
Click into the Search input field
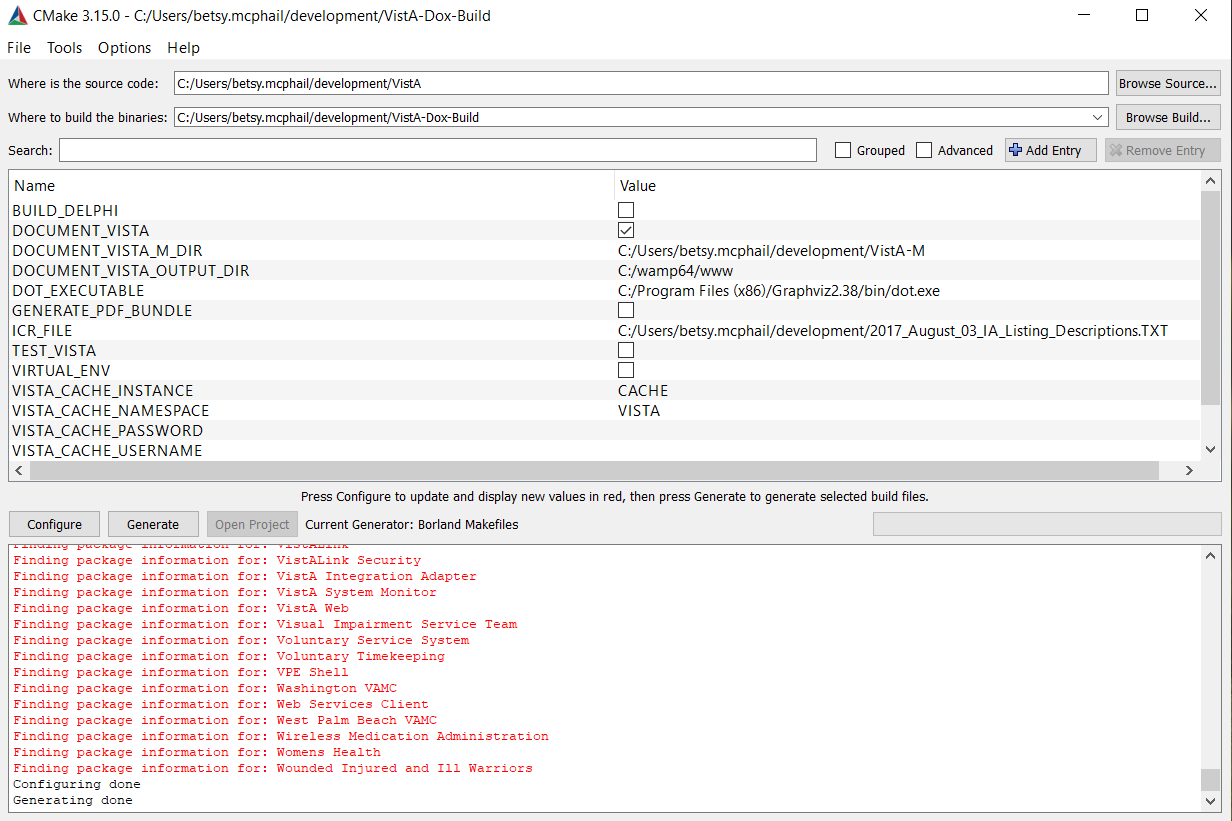point(437,150)
